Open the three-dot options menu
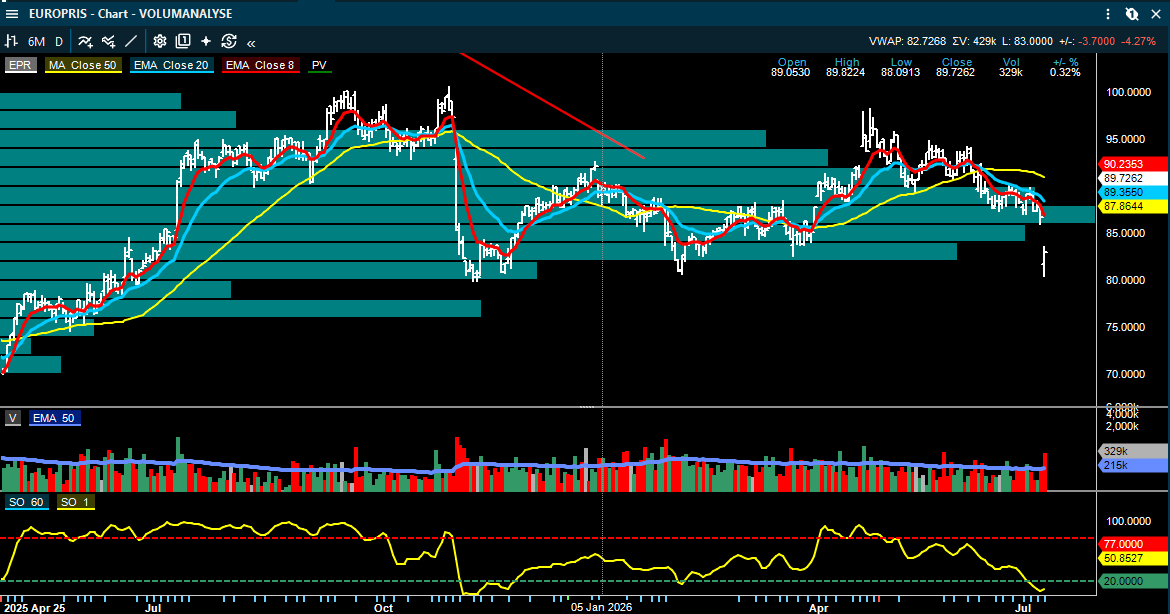This screenshot has width=1170, height=614. pyautogui.click(x=1108, y=13)
